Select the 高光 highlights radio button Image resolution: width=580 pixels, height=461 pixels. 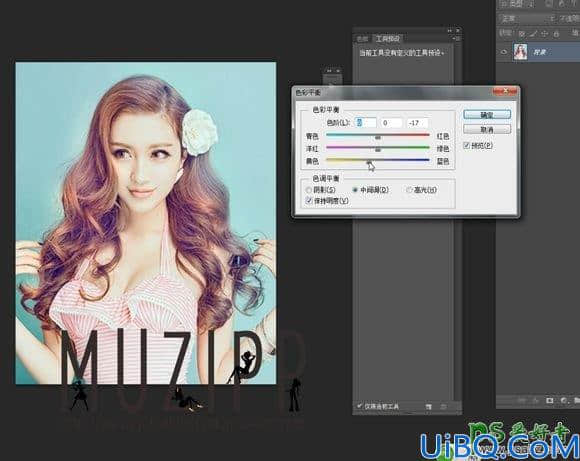coord(409,190)
